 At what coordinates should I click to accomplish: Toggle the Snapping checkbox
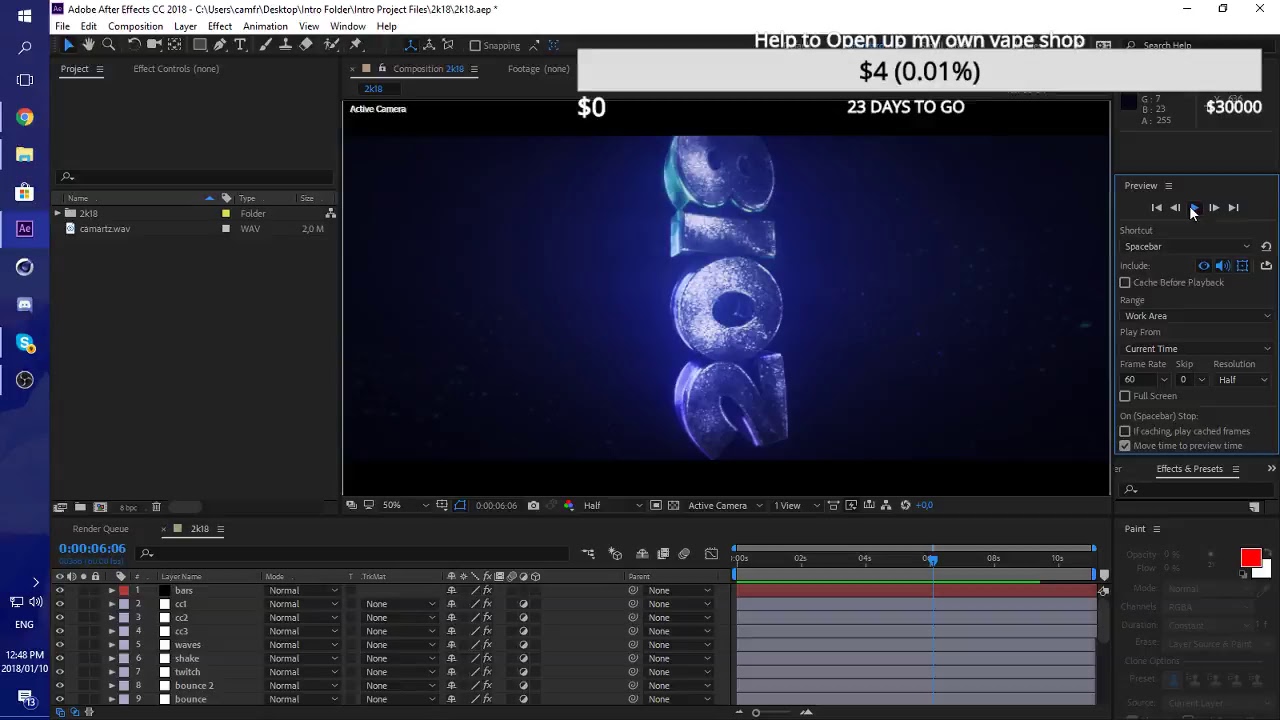(x=475, y=46)
